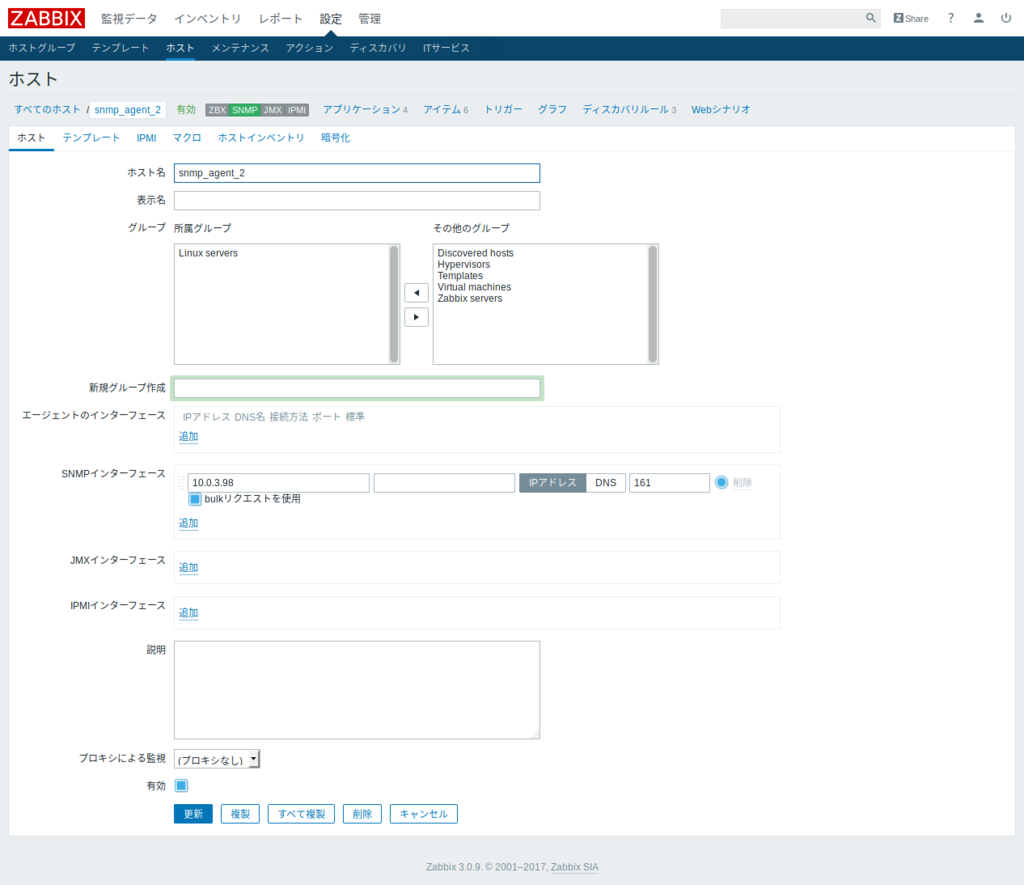Click the ZABBIX logo

(46, 18)
